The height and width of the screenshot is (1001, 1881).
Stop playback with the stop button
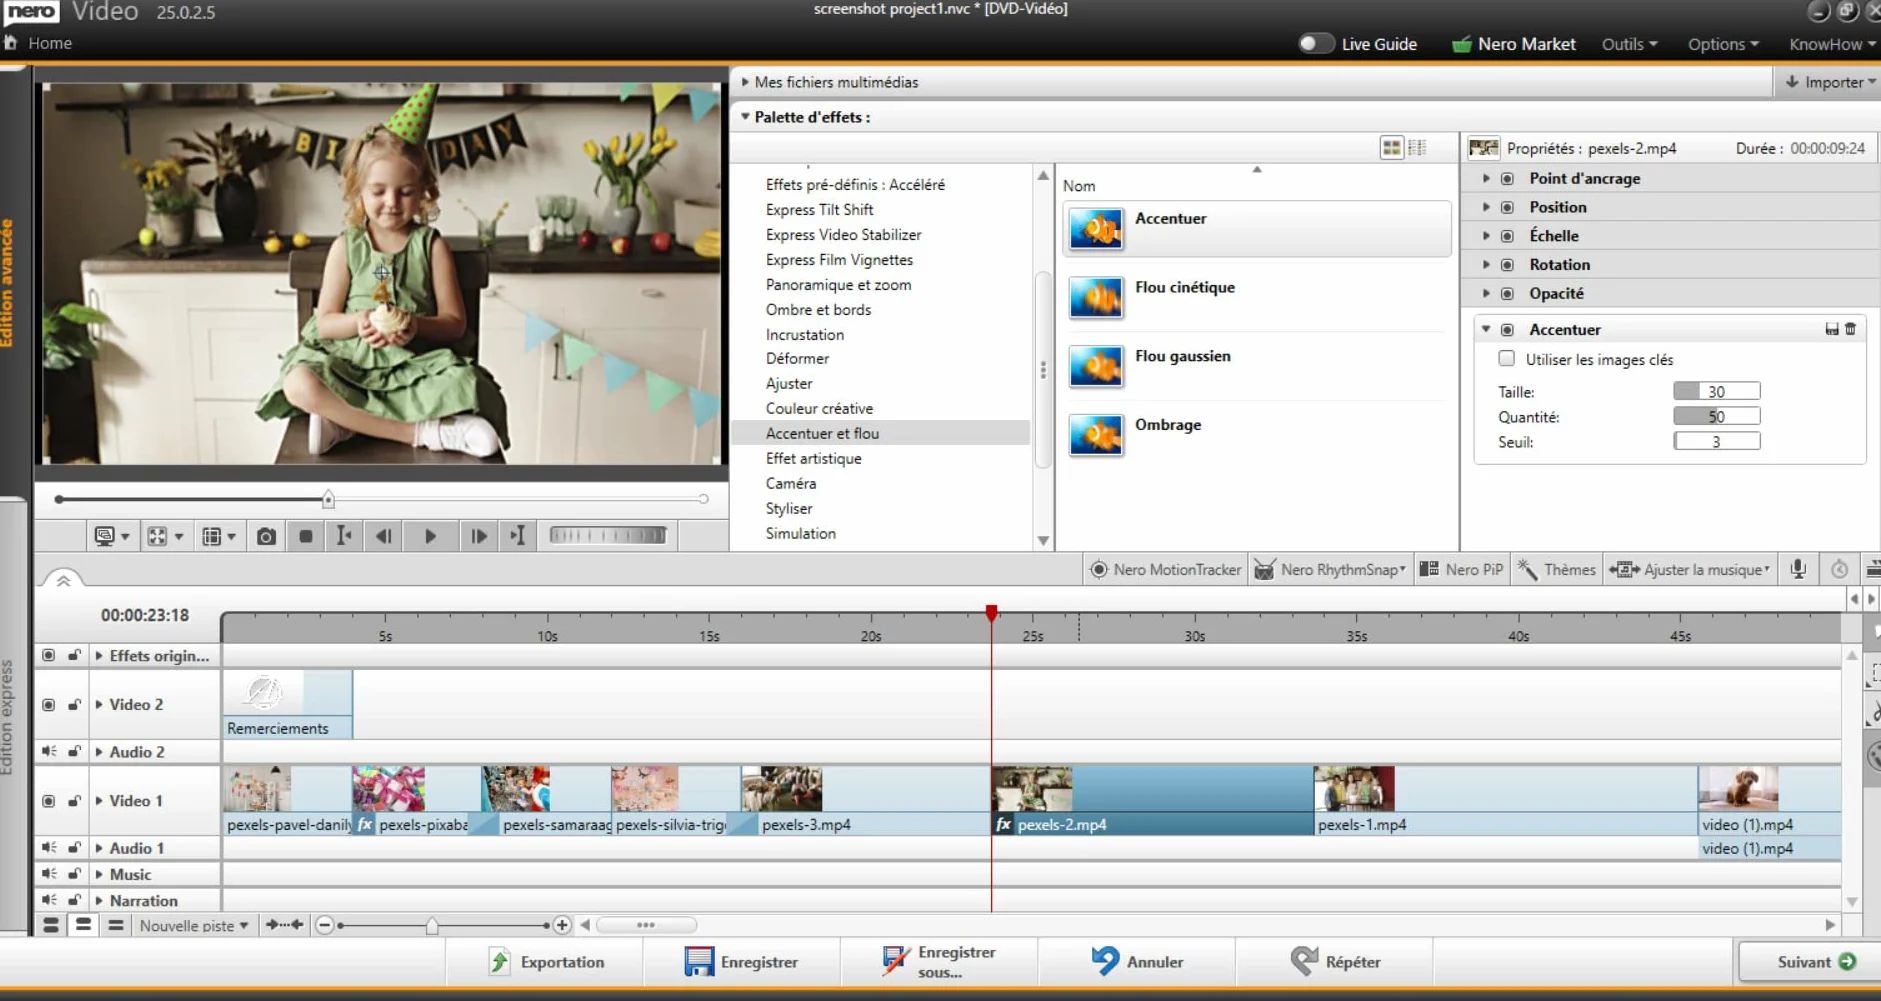coord(306,536)
